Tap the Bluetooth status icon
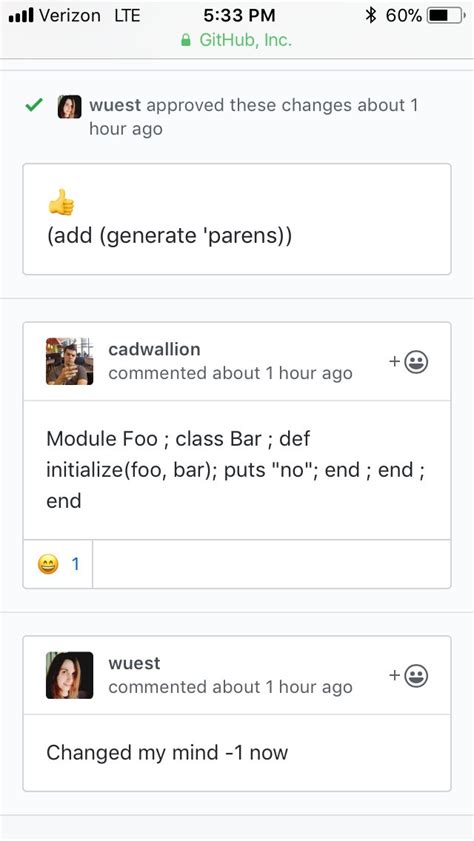474x841 pixels. coord(371,15)
